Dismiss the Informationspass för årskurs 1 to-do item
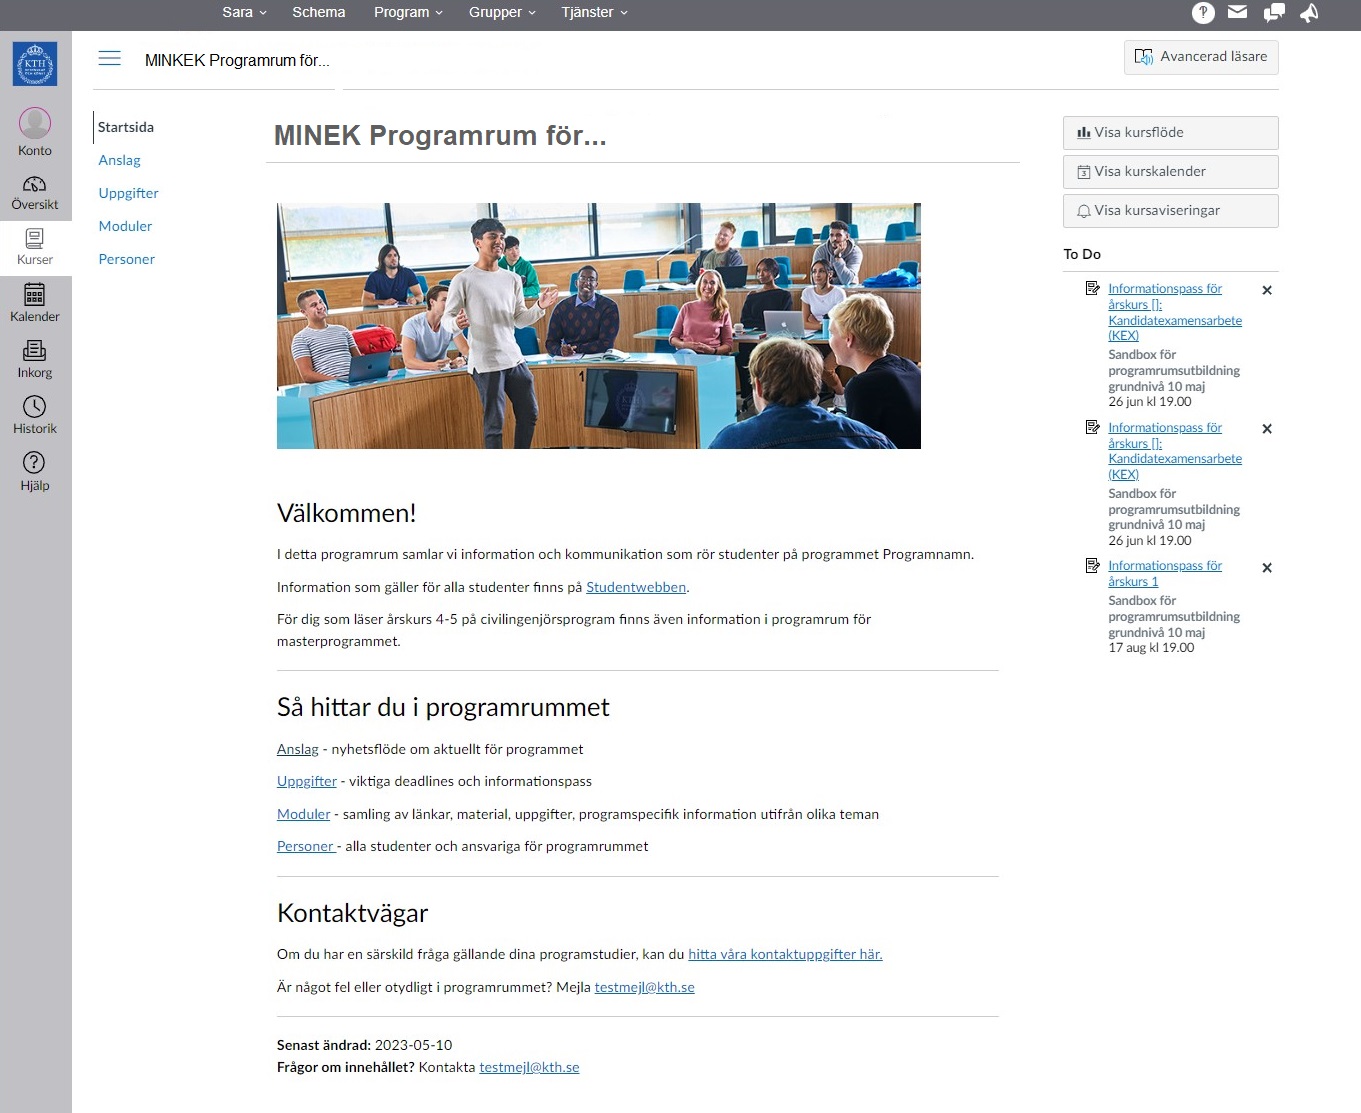 tap(1267, 568)
